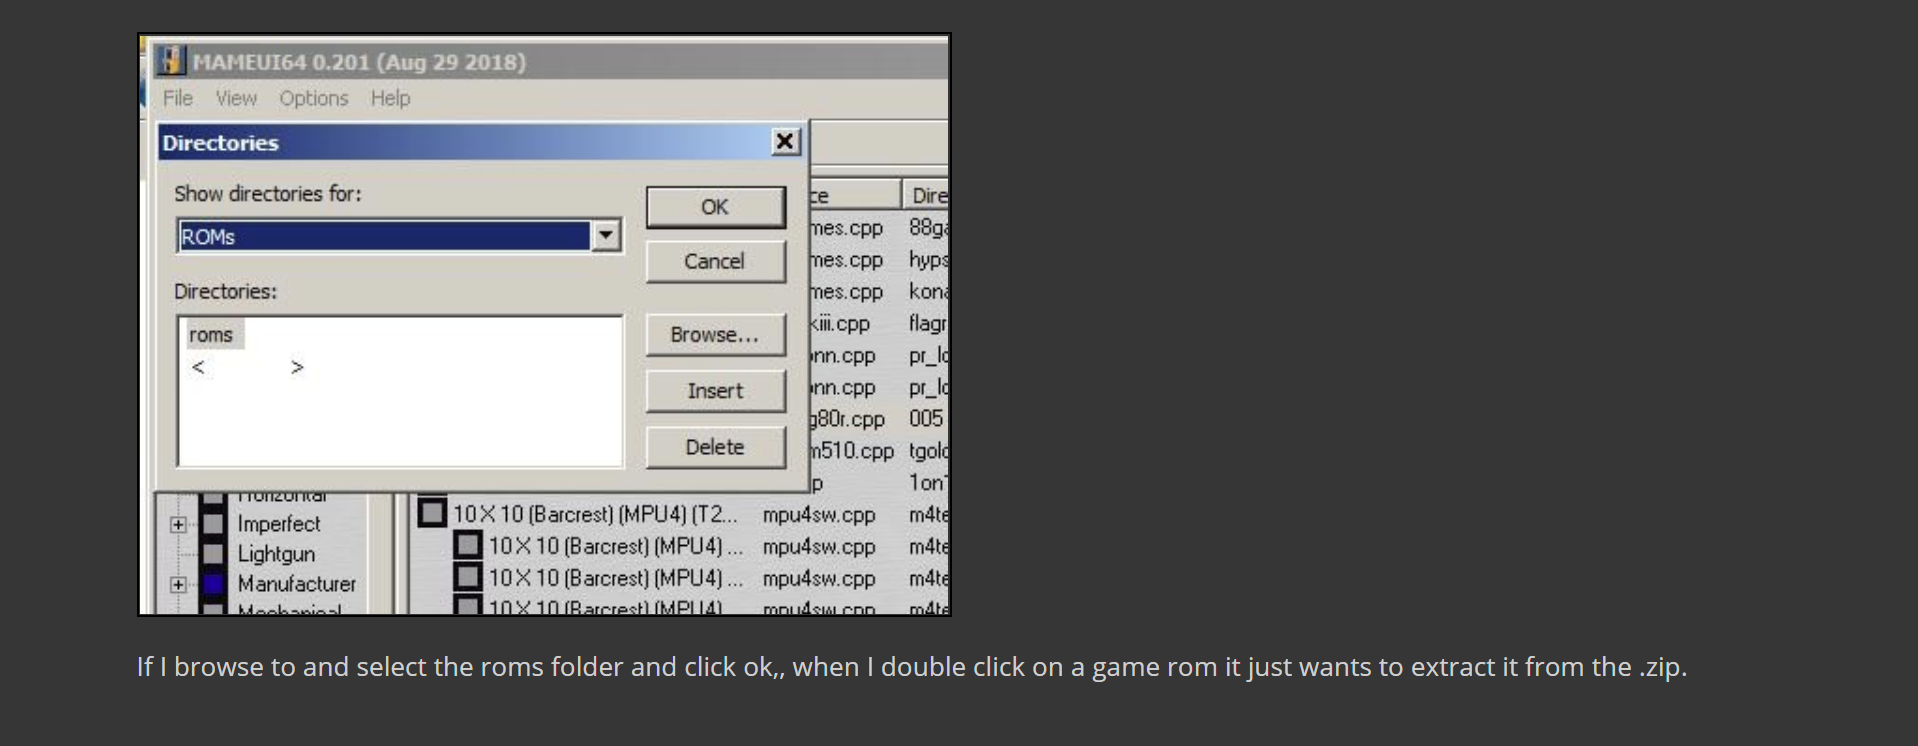
Task: Select the Manufacturer tree item label
Action: click(x=296, y=584)
